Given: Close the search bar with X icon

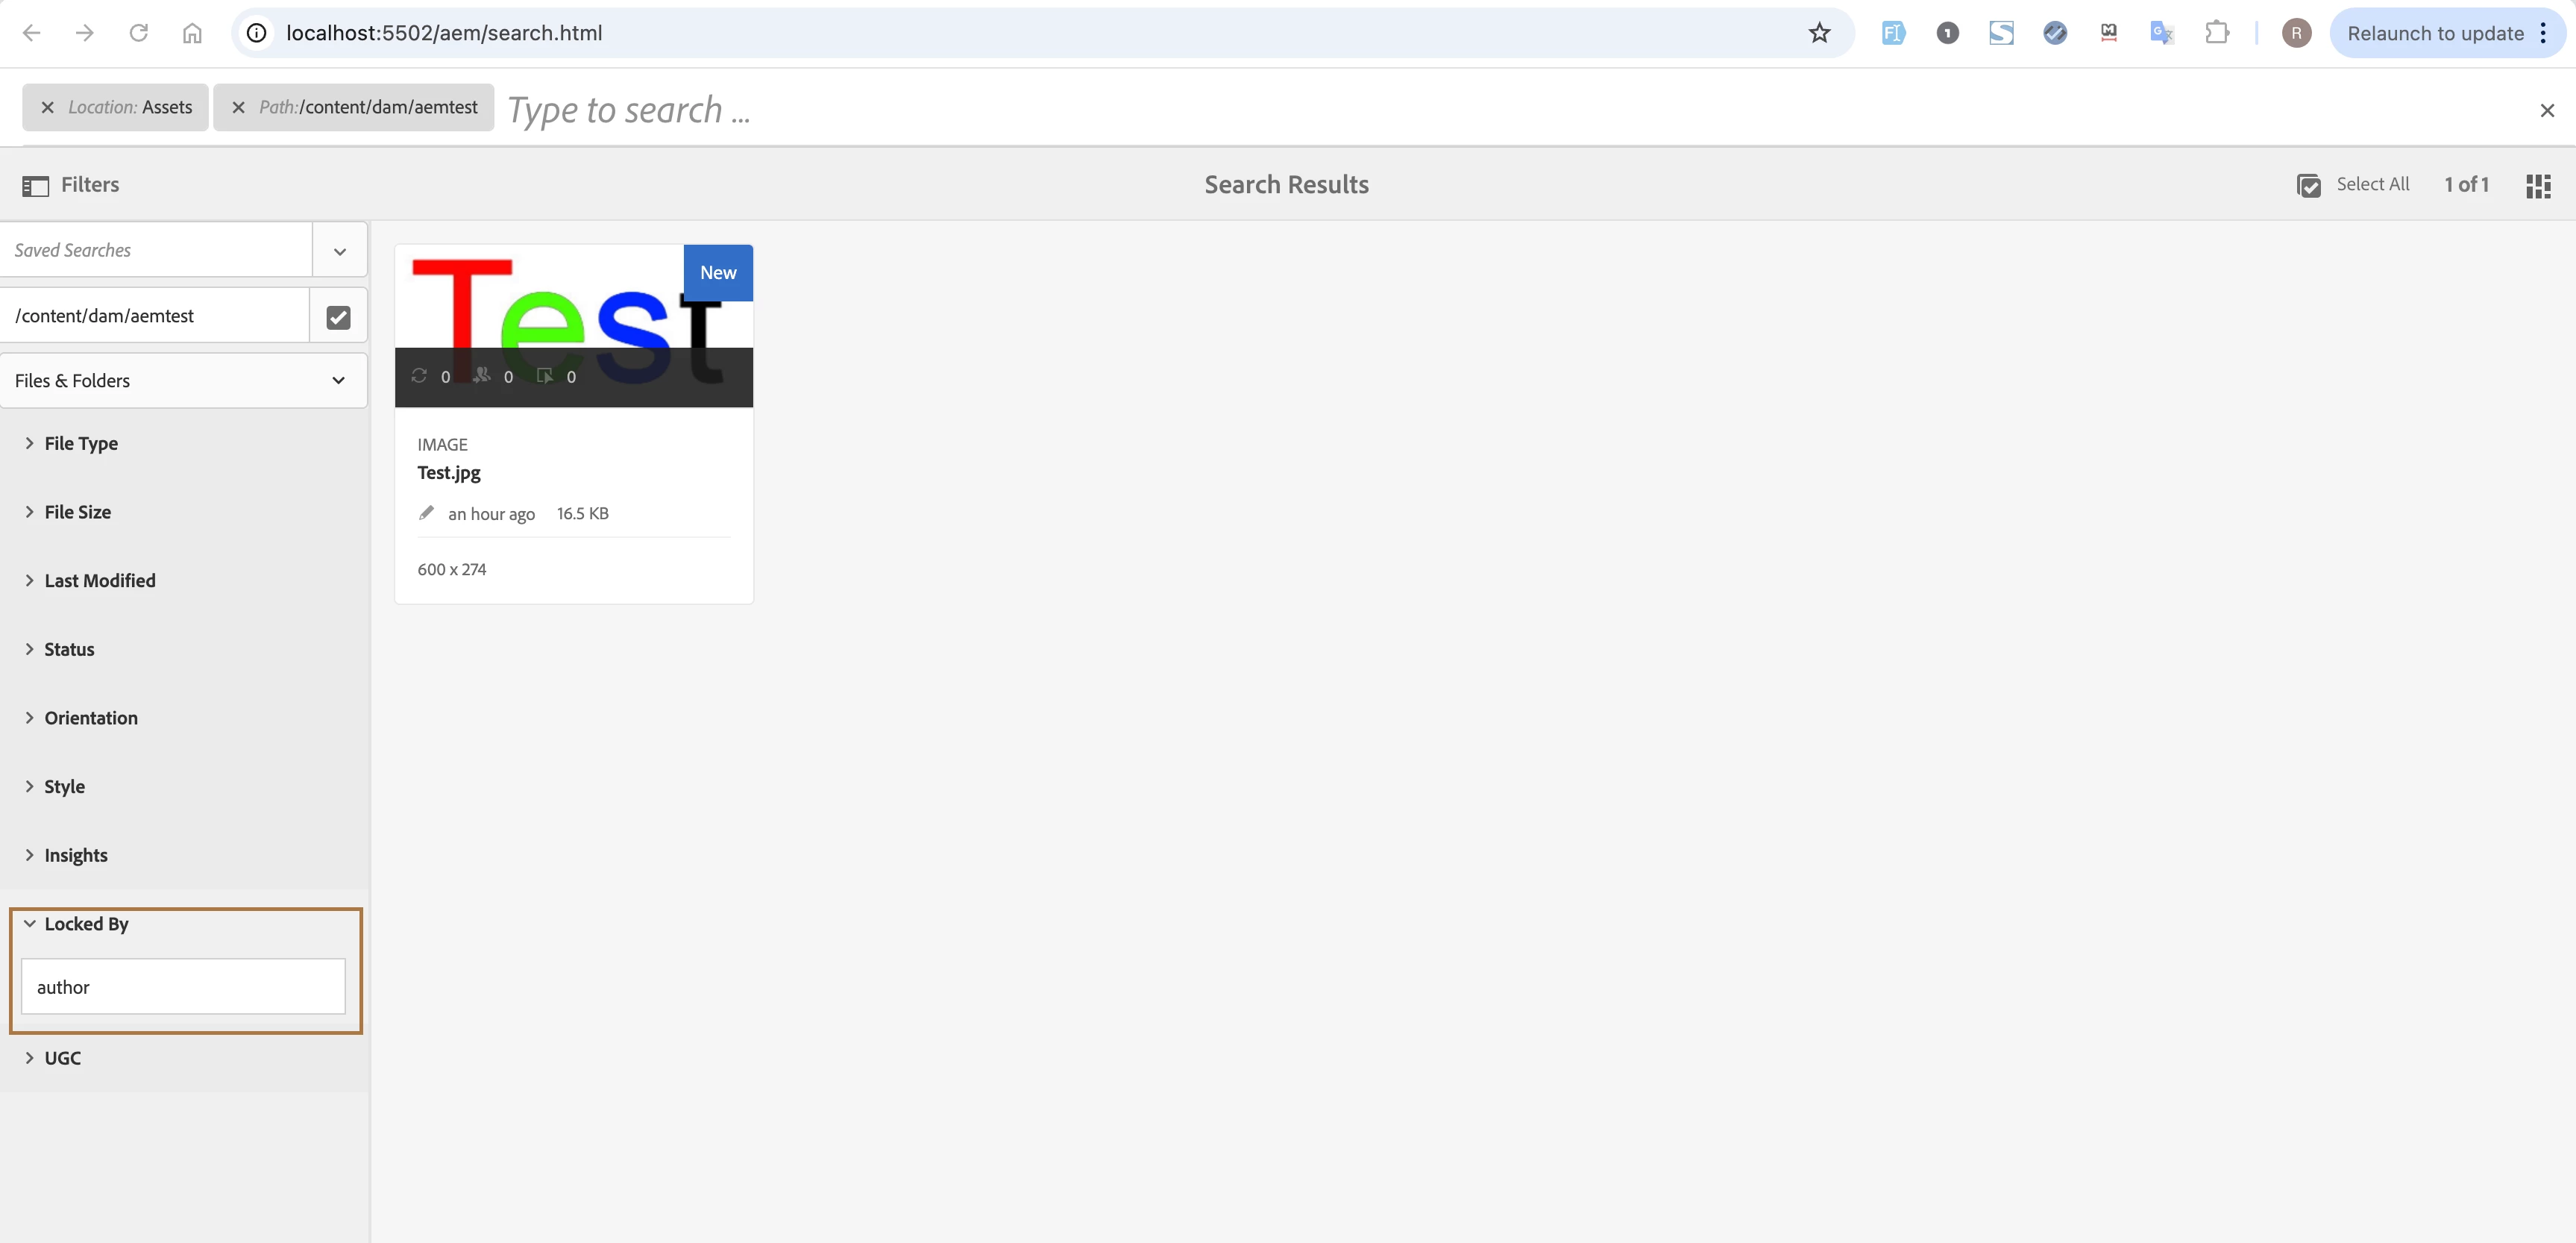Looking at the screenshot, I should 2547,110.
